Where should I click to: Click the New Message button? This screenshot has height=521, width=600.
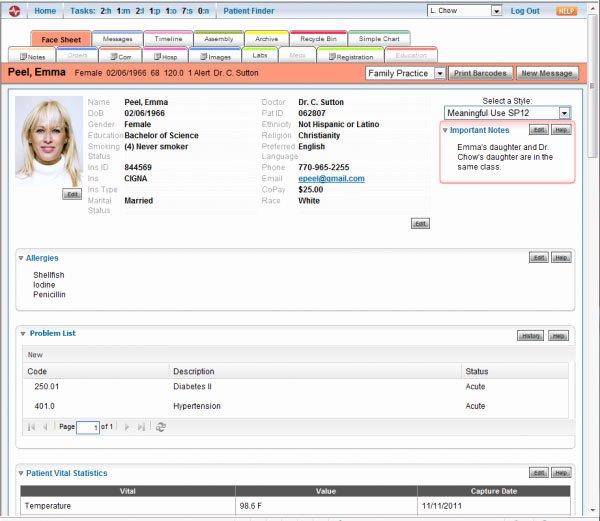coord(547,73)
